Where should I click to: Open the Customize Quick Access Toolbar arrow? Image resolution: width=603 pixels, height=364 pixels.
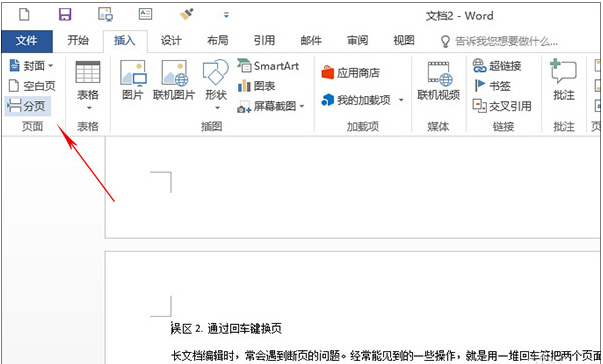click(x=226, y=15)
